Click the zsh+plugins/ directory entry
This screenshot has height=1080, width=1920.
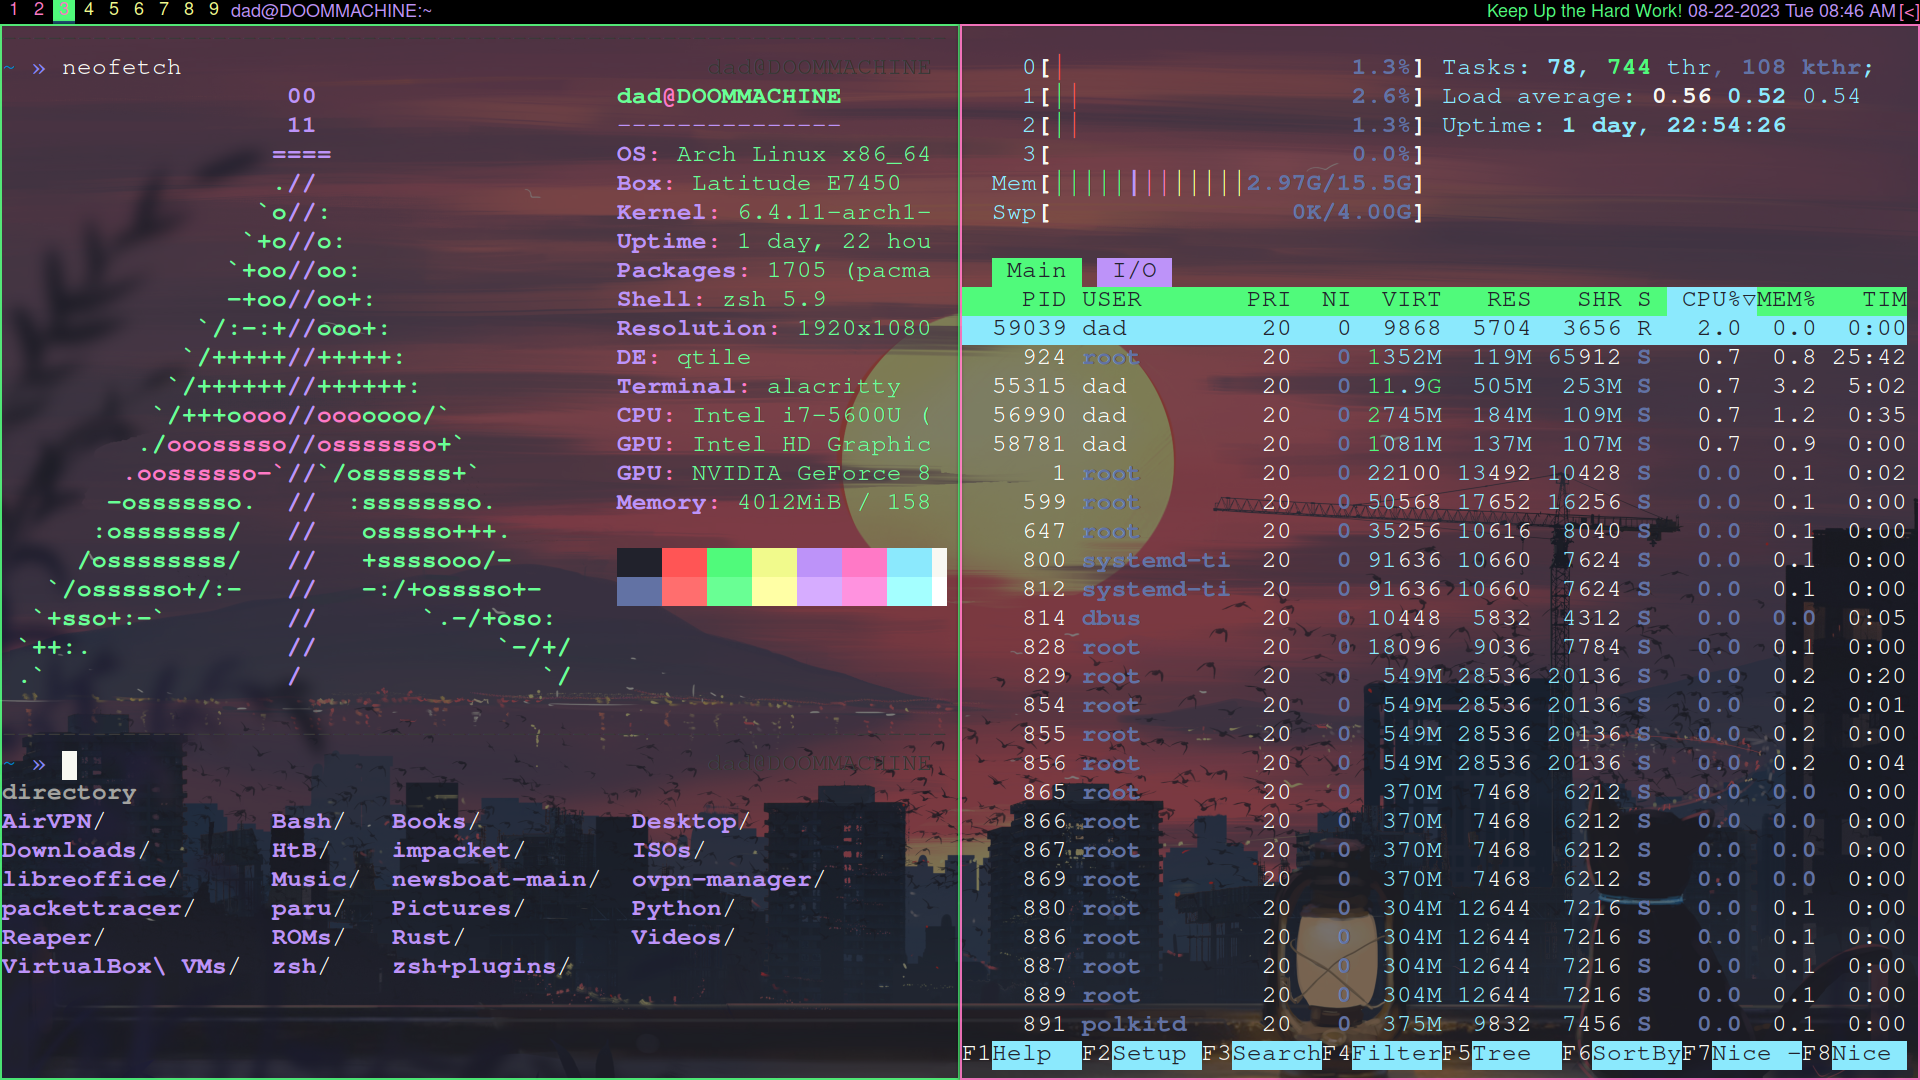coord(481,967)
